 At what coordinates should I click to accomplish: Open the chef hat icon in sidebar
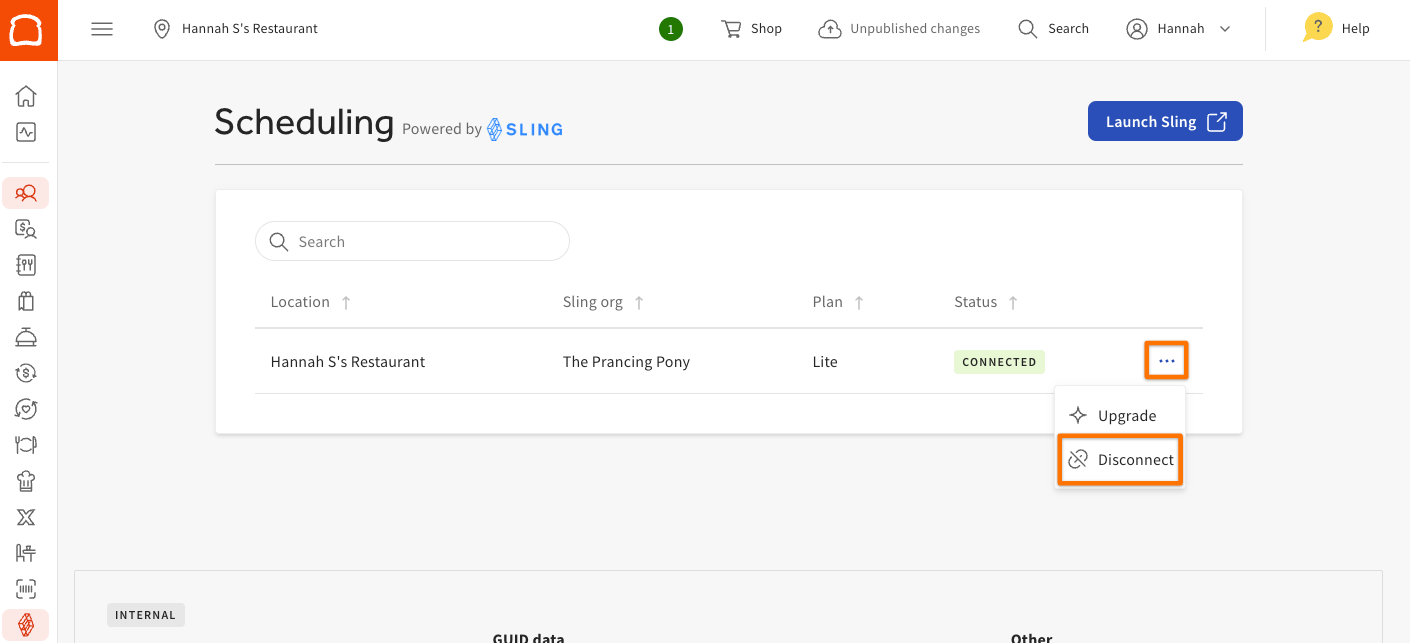click(26, 481)
